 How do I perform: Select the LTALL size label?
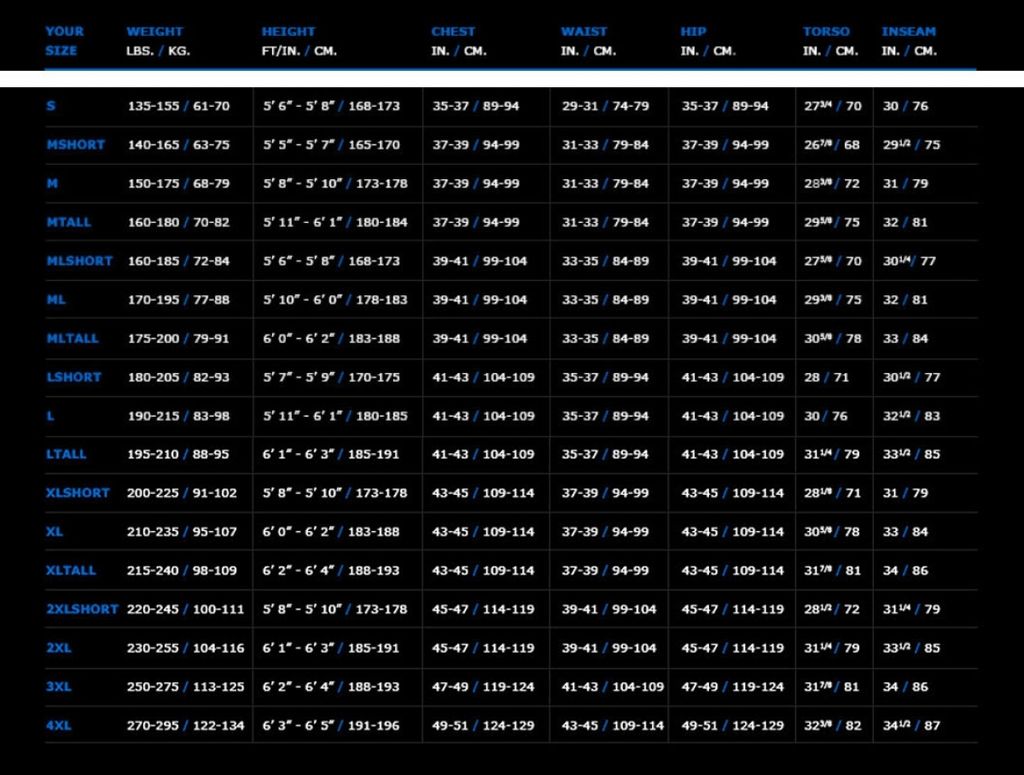[66, 454]
